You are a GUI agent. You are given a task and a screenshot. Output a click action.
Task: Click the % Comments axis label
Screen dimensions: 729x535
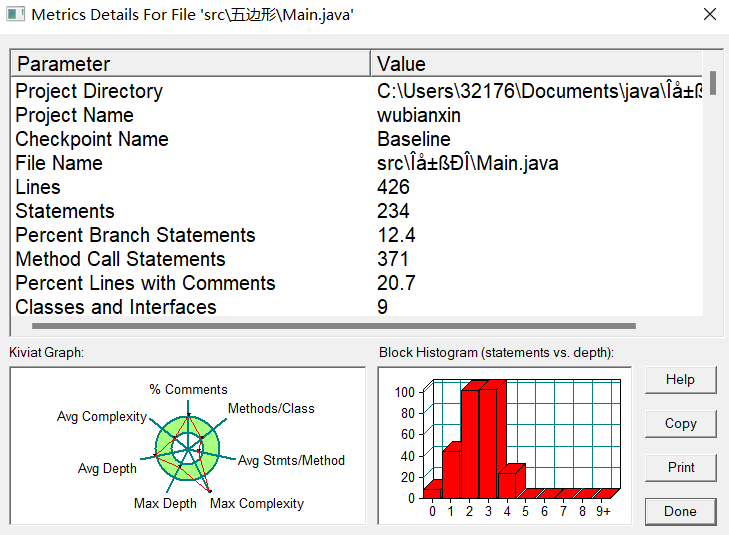click(188, 390)
